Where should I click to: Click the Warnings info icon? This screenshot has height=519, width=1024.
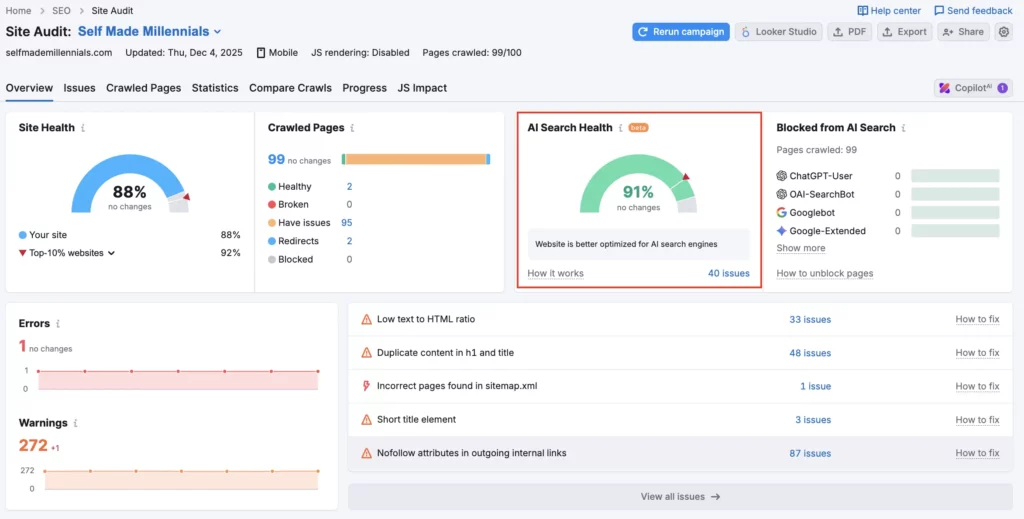(75, 423)
